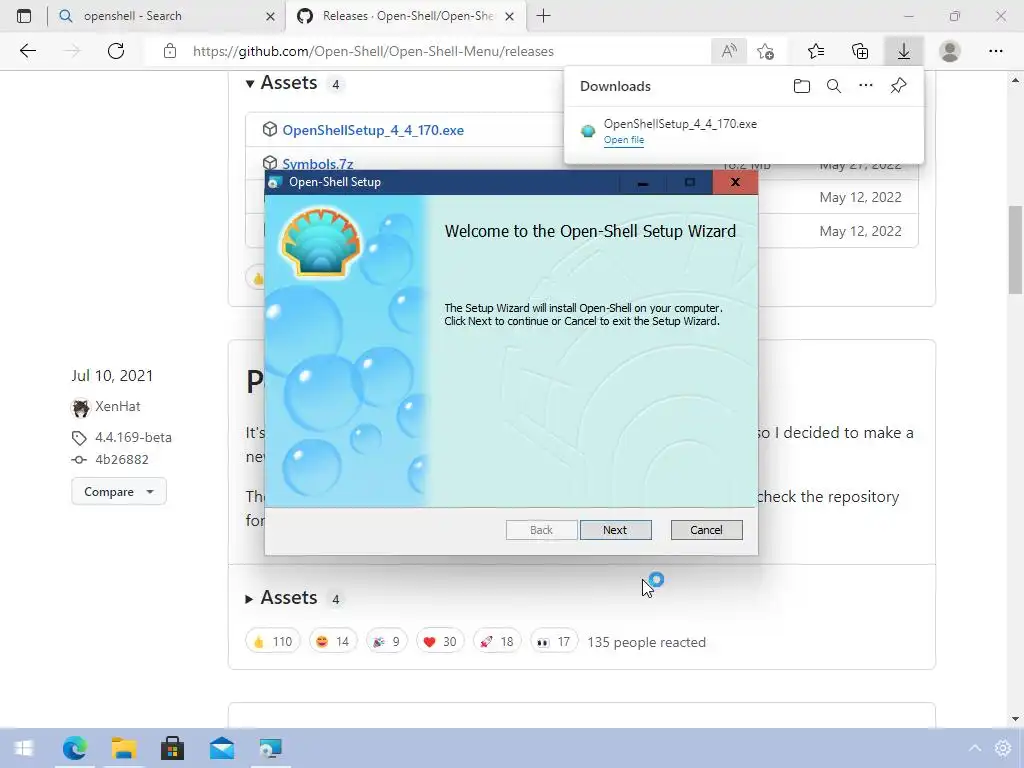Open File Explorer from taskbar
Viewport: 1024px width, 768px height.
123,748
